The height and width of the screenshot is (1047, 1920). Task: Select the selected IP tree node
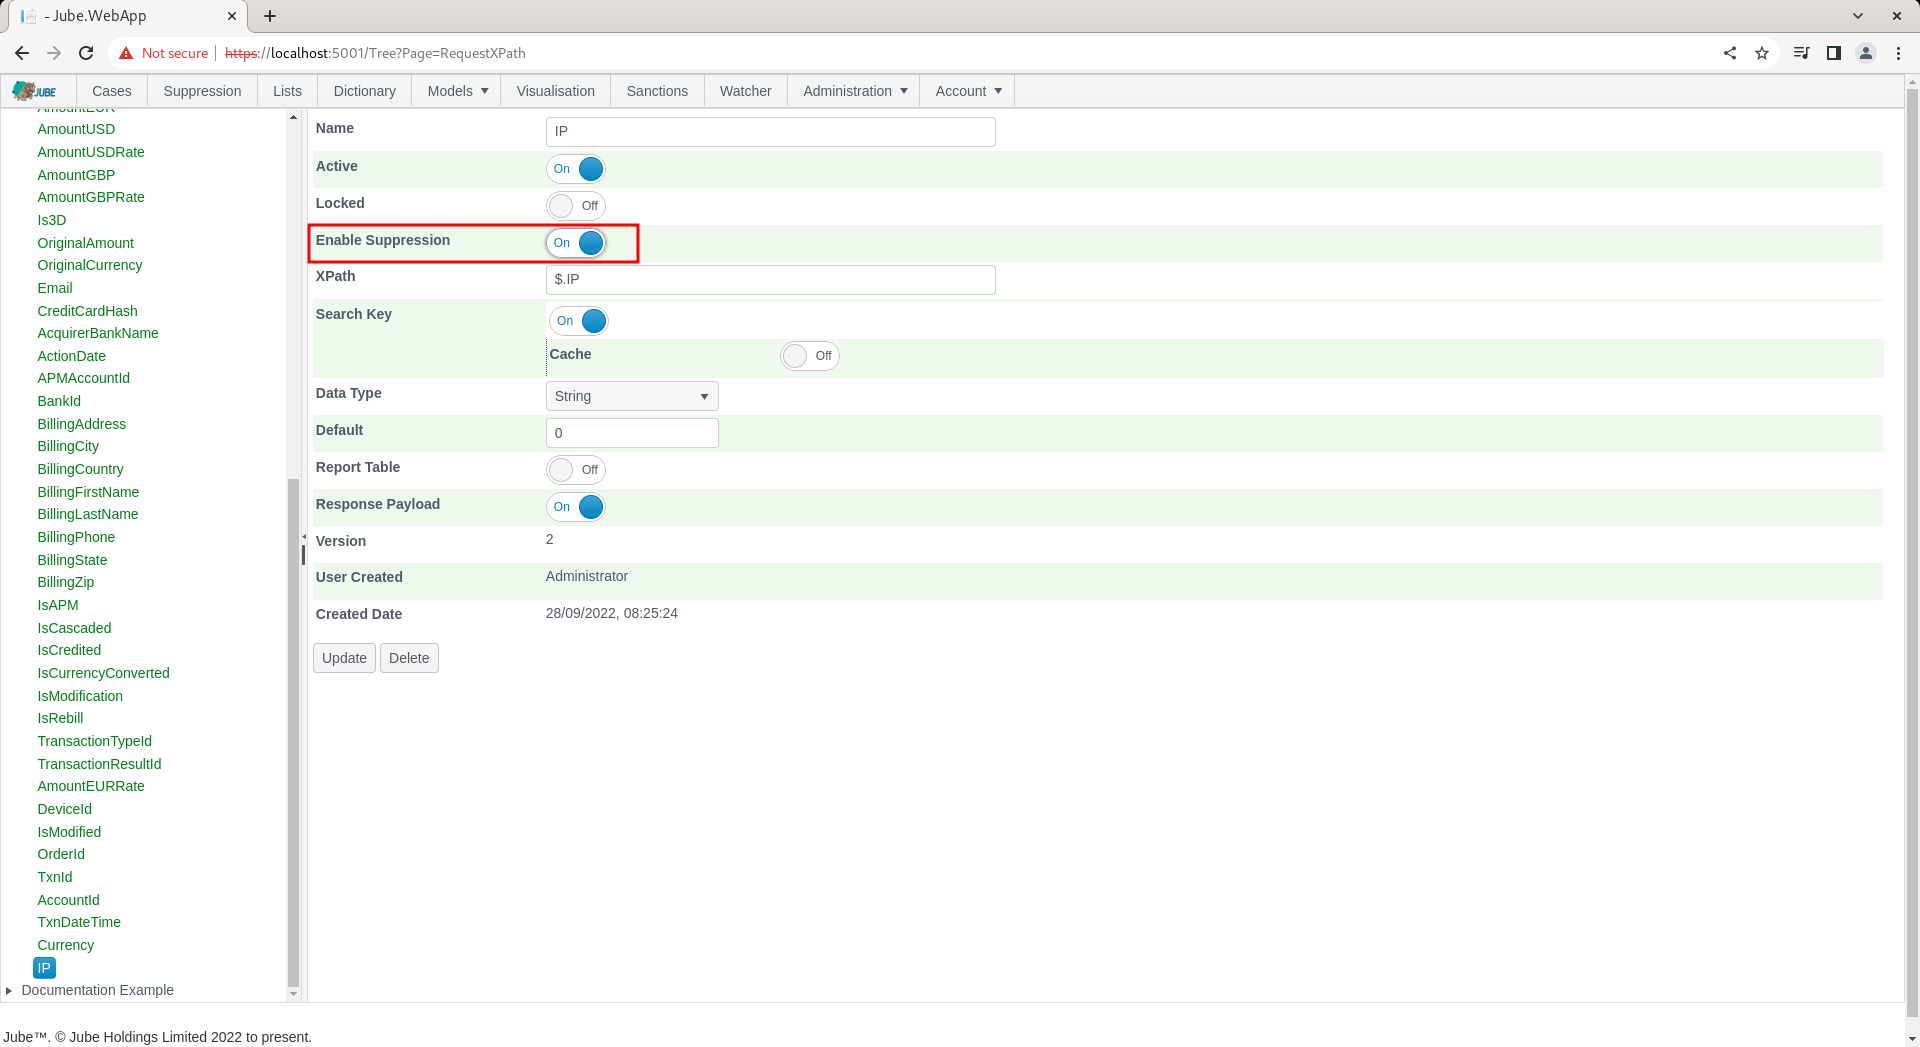click(44, 968)
